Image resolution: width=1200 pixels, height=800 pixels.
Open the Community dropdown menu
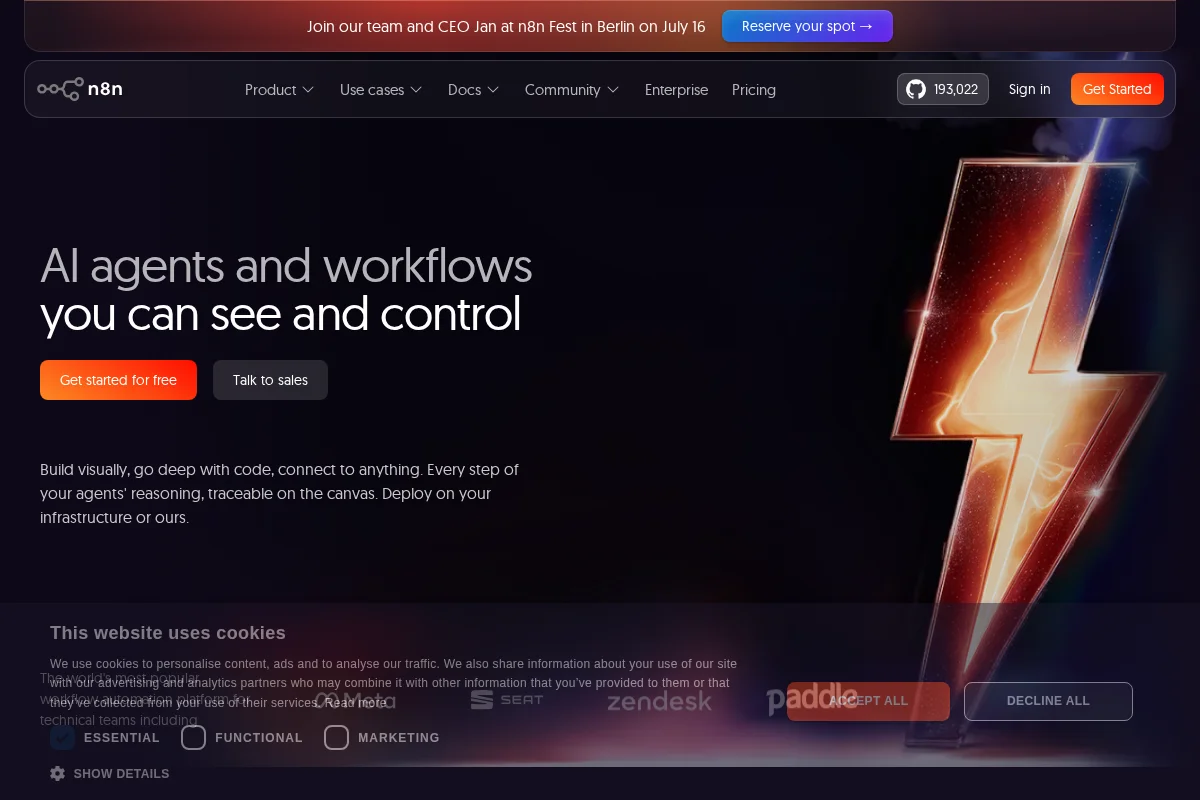coord(572,90)
